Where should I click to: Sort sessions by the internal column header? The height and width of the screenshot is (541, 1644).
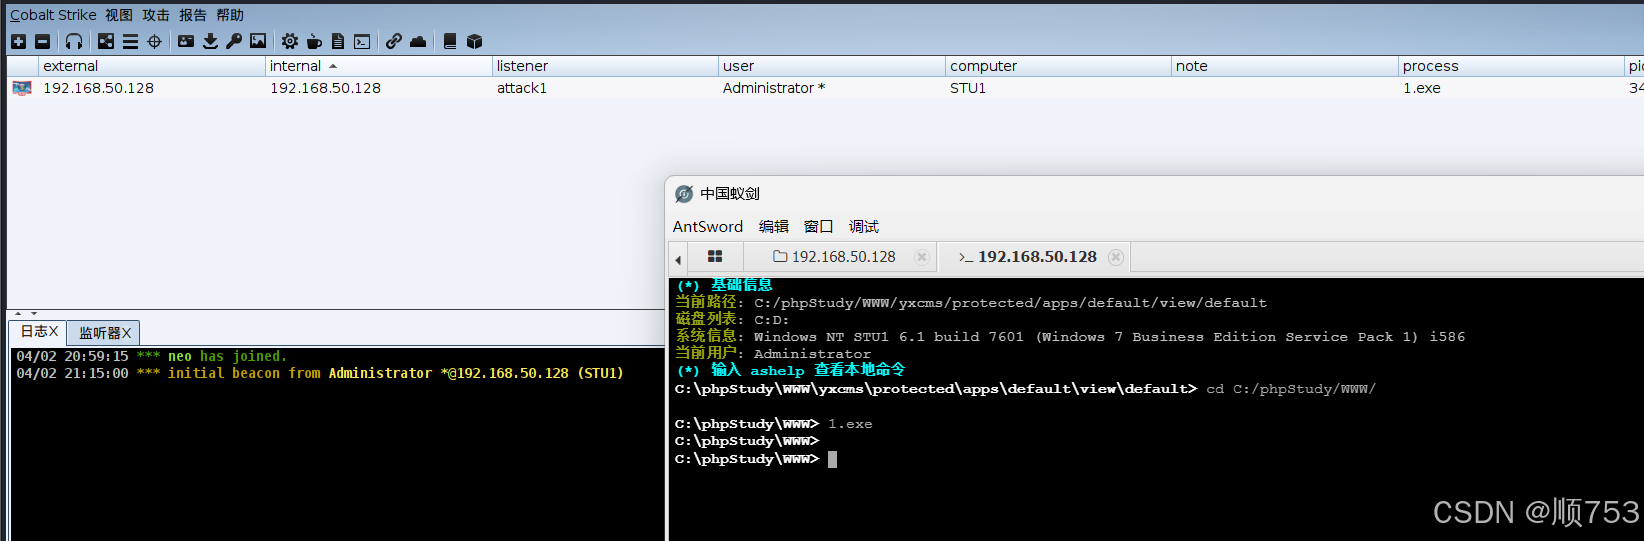click(x=379, y=66)
